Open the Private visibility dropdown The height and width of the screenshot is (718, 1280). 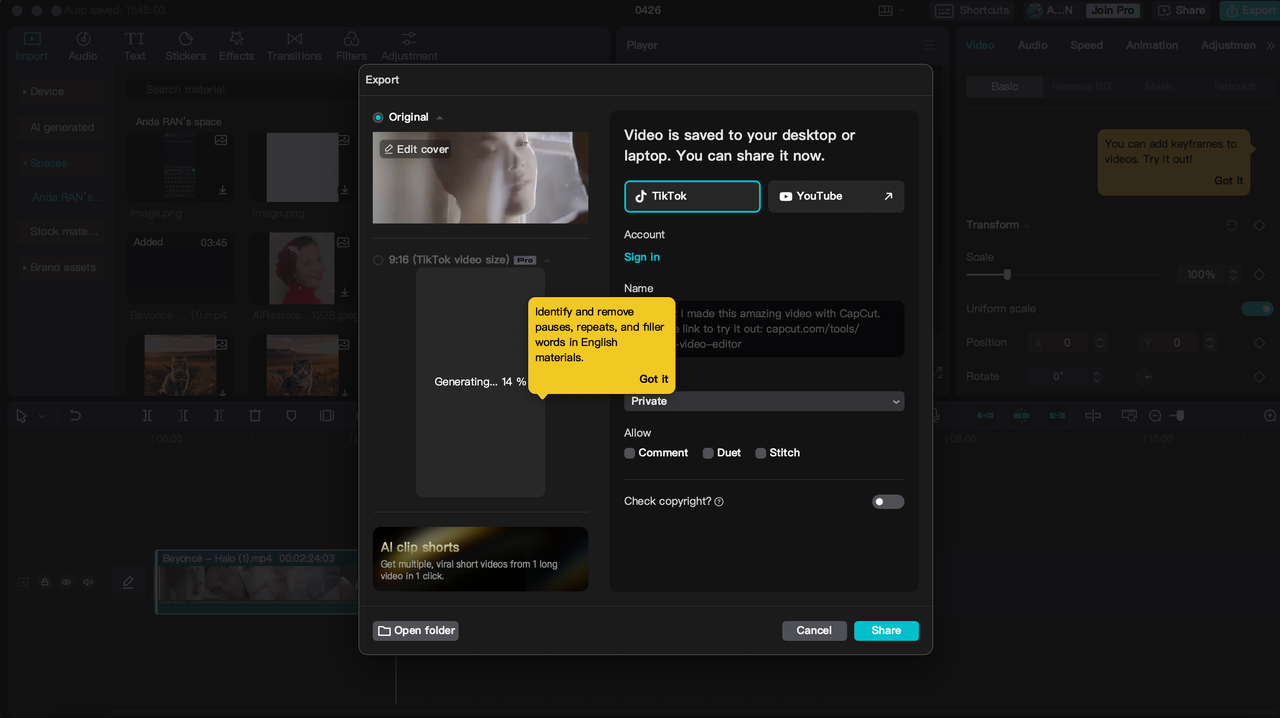click(x=764, y=401)
